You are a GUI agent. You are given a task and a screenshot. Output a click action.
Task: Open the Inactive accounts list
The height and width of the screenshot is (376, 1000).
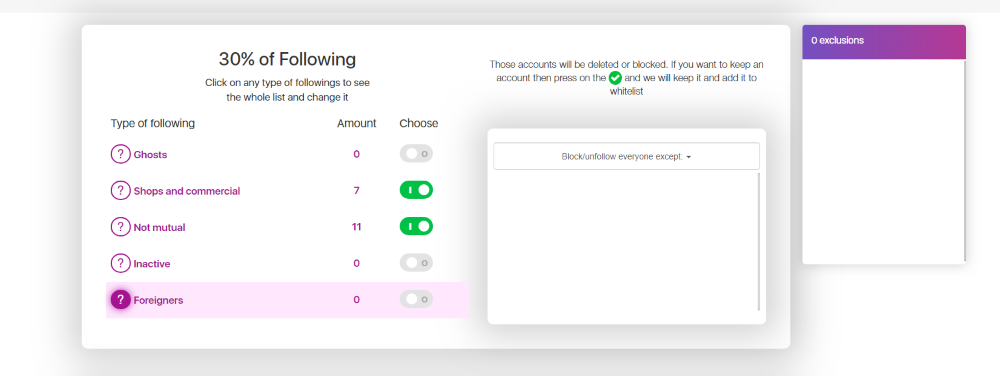[x=152, y=263]
